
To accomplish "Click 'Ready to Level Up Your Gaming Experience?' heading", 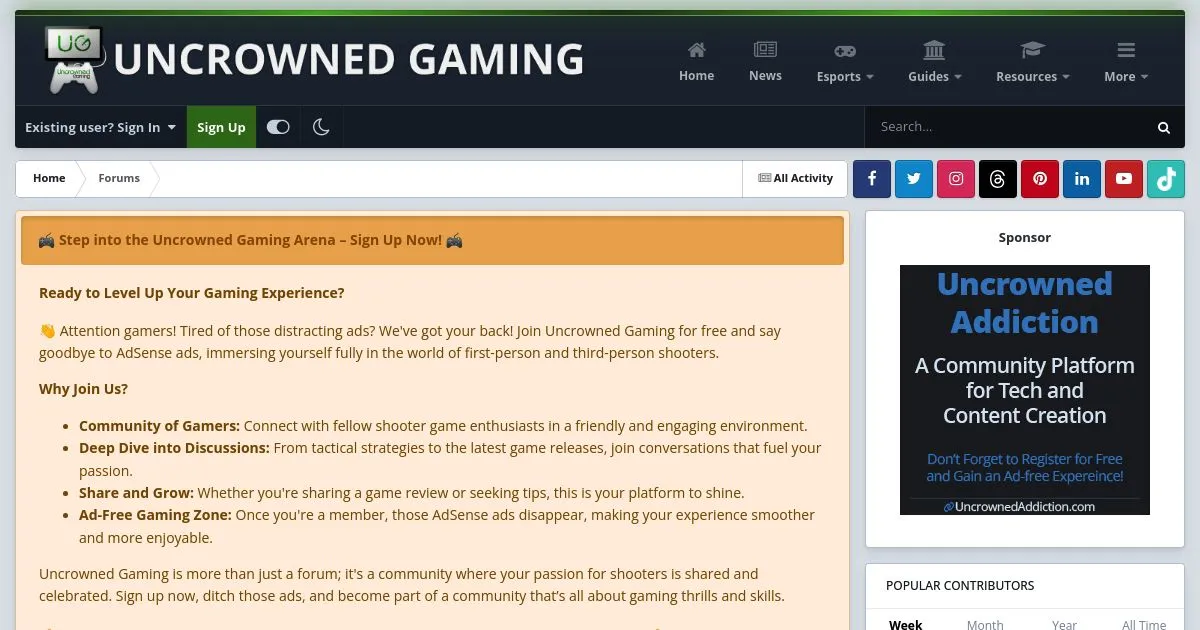I will (x=192, y=293).
